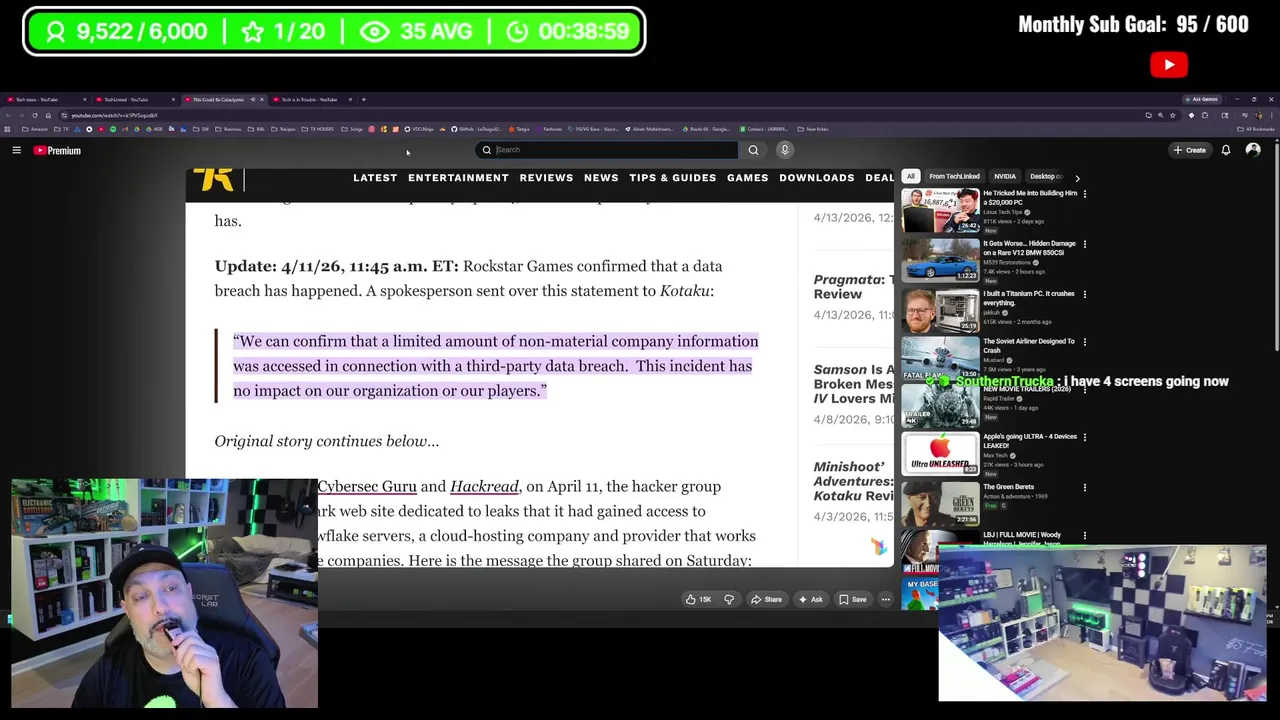Open The Soviet Airliner Designed To Crash
The width and height of the screenshot is (1280, 720).
(941, 358)
